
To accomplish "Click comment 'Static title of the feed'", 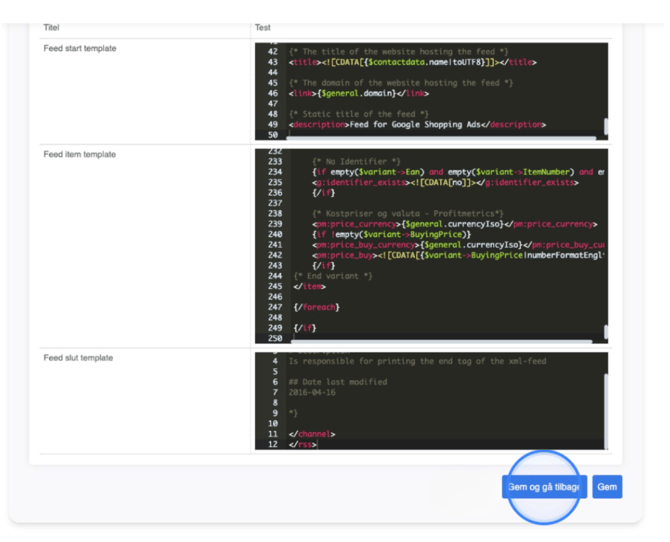I will pos(359,114).
